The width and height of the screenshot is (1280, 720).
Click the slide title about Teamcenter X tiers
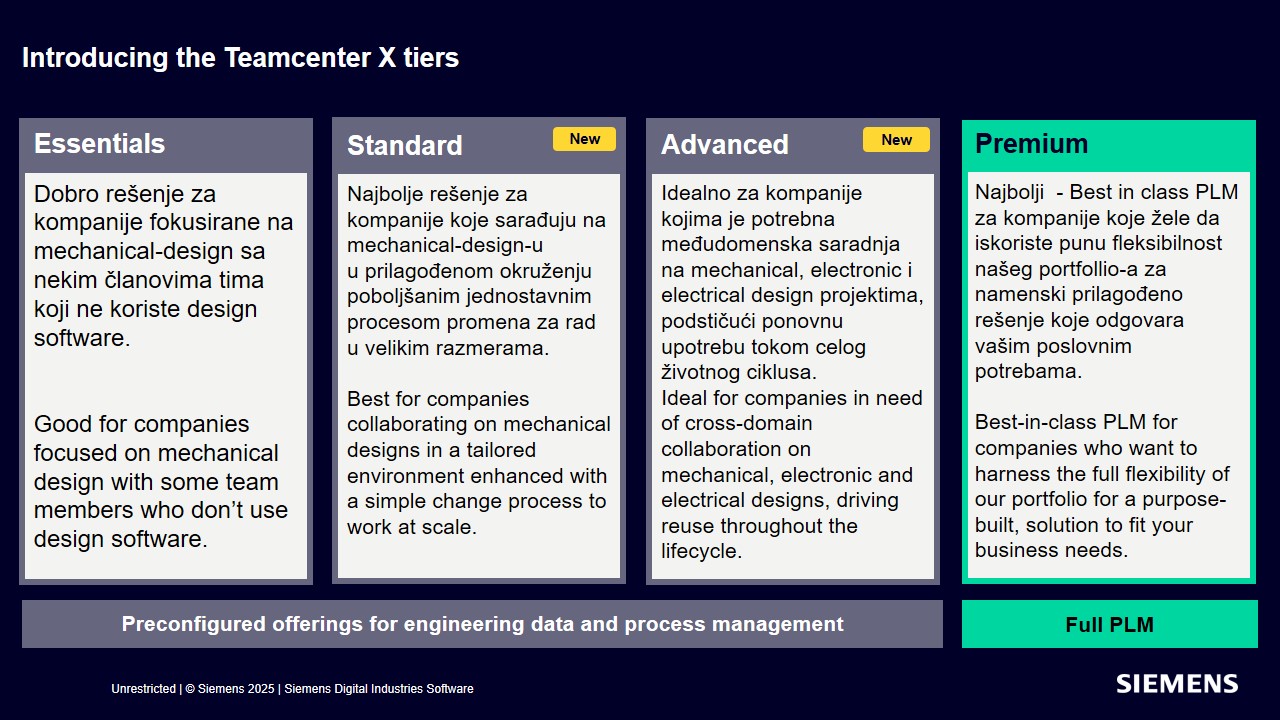(240, 58)
